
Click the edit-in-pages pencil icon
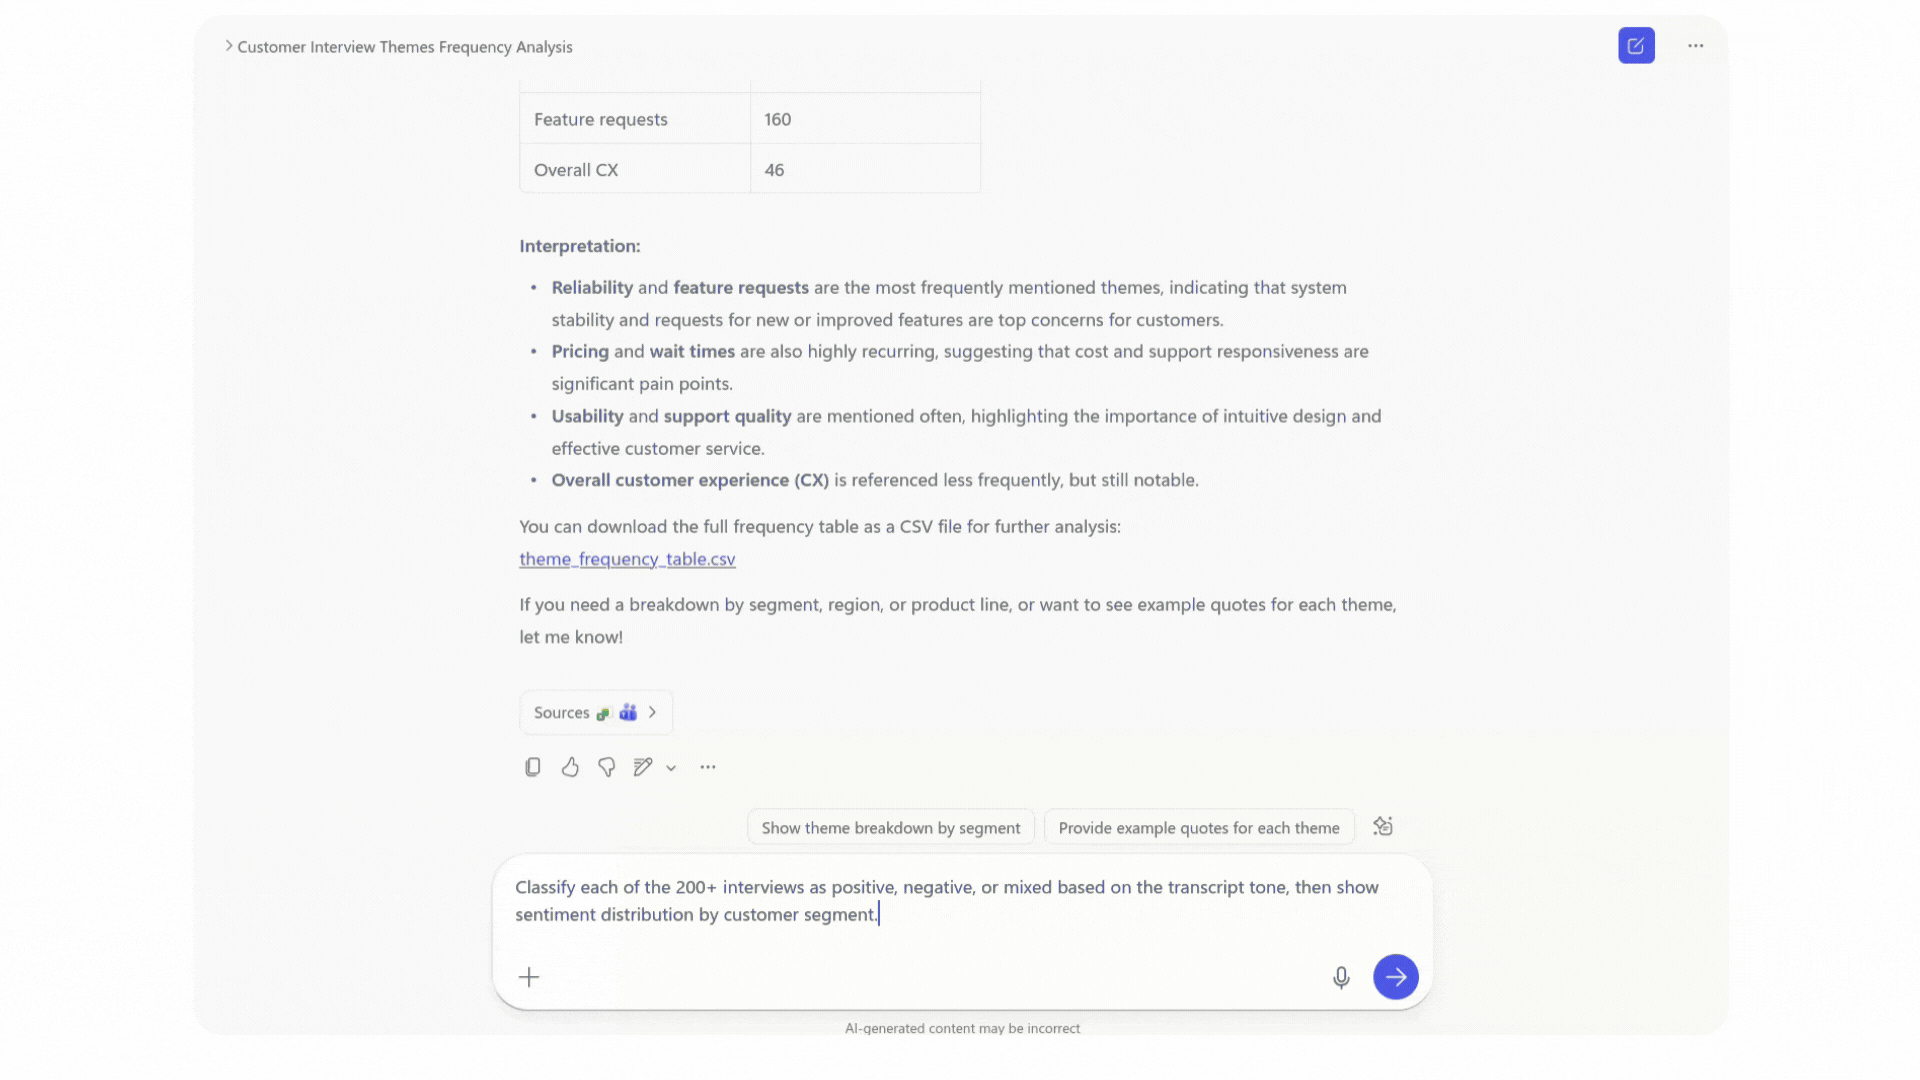pyautogui.click(x=643, y=767)
